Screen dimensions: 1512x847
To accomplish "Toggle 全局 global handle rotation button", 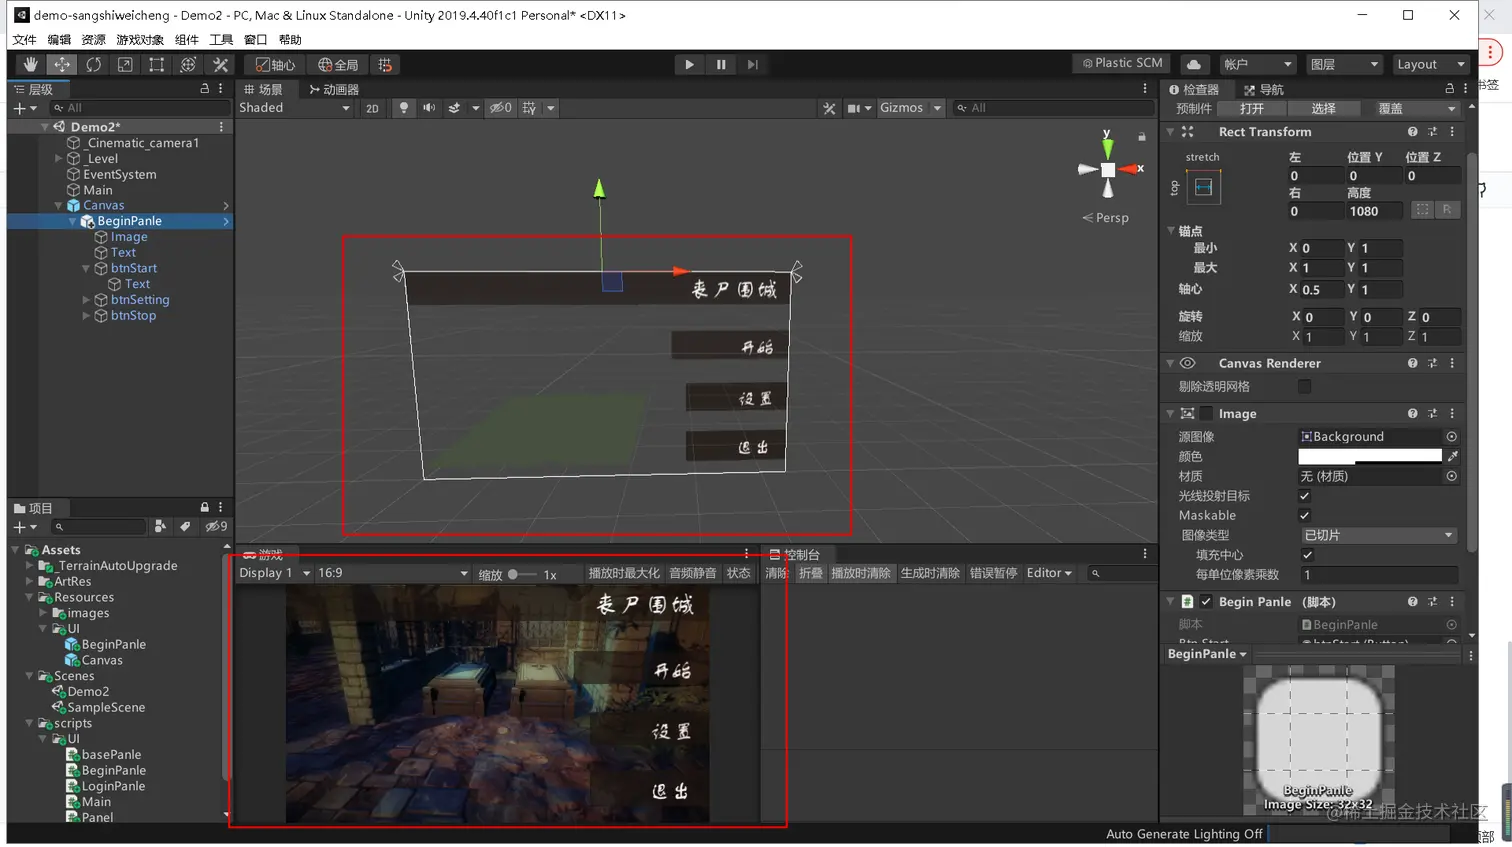I will coord(338,65).
